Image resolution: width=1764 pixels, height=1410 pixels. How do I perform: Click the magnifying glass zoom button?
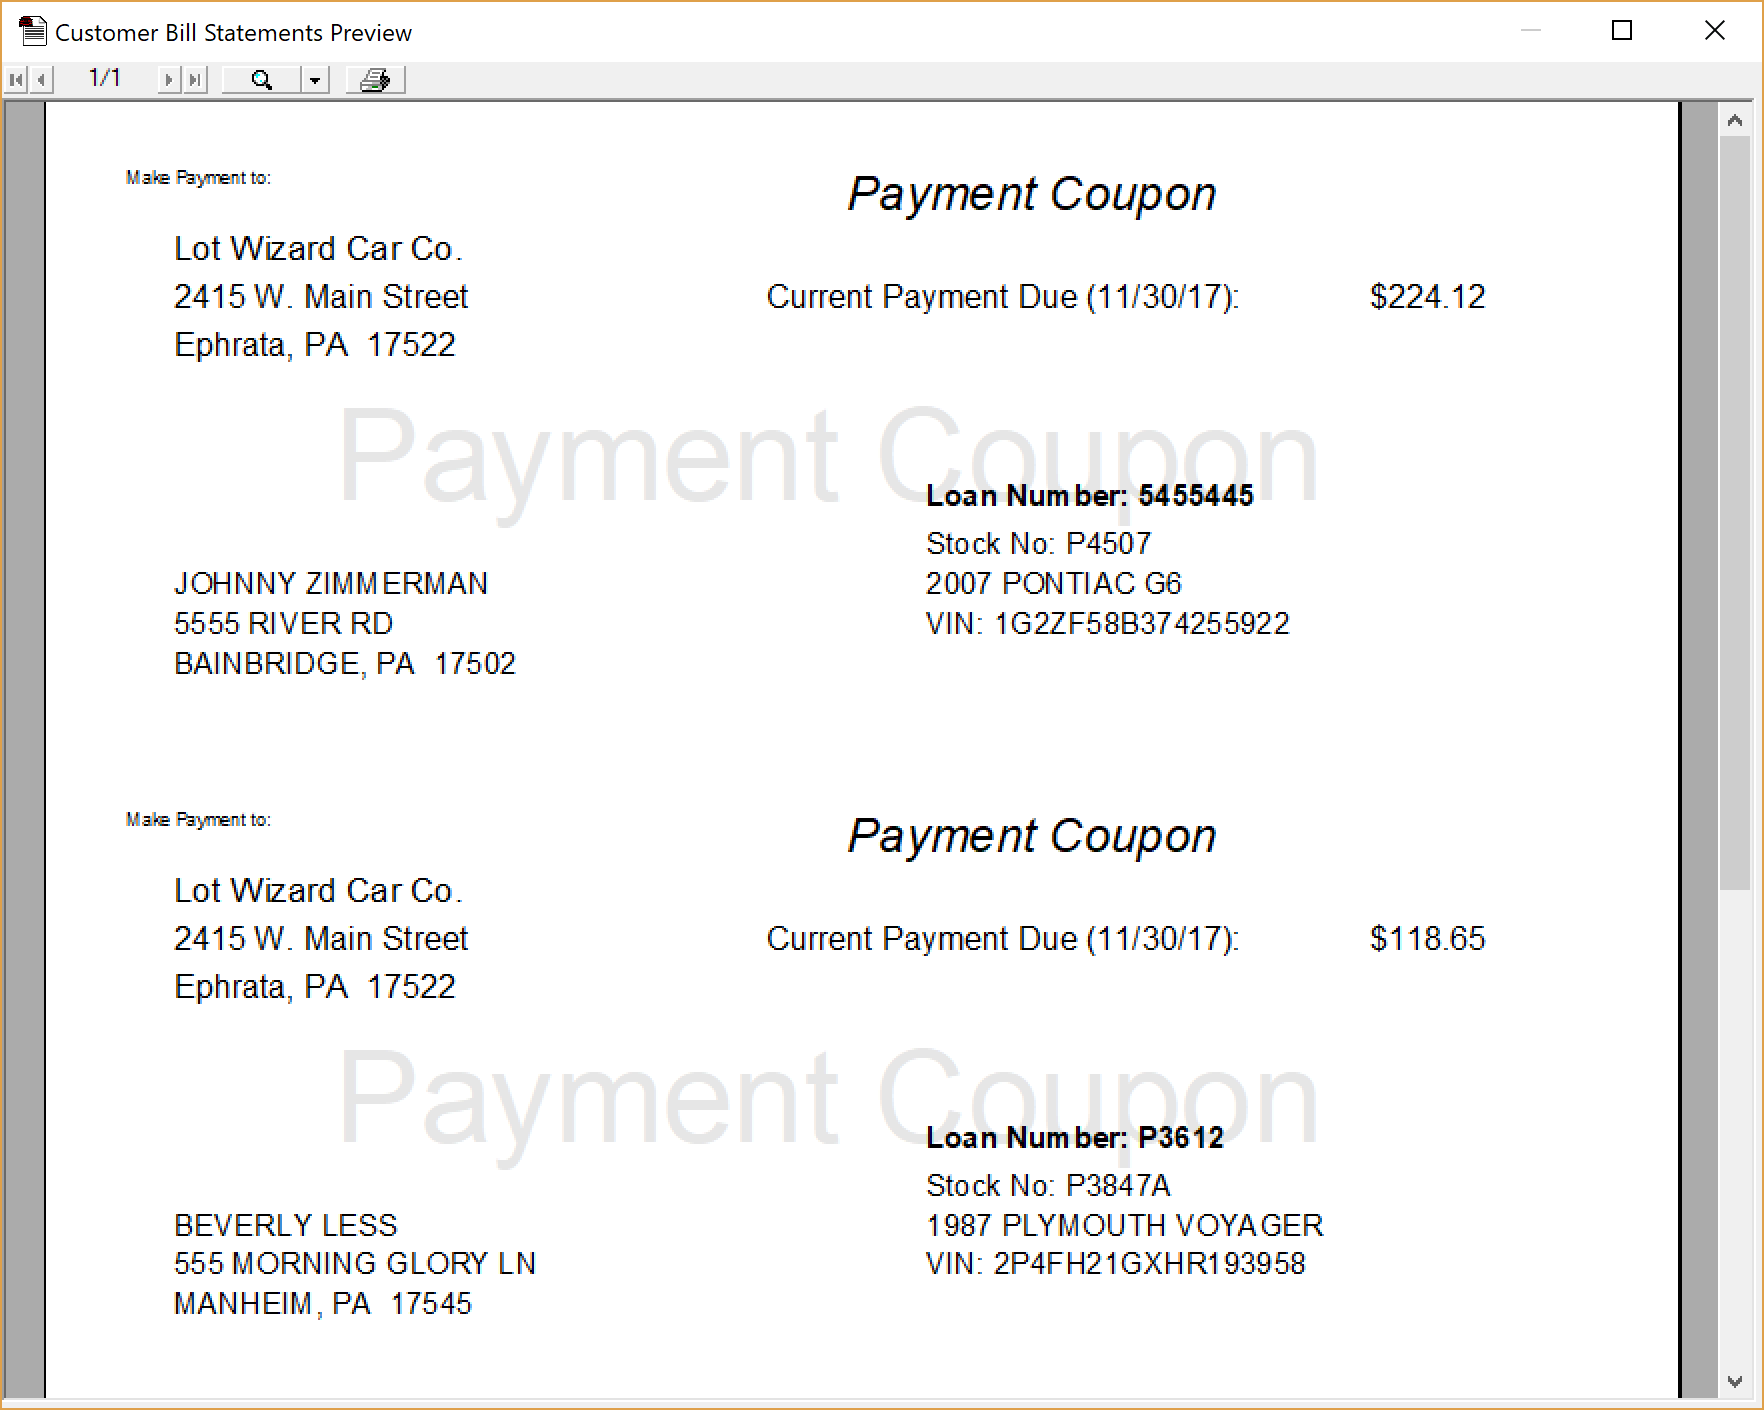point(261,80)
